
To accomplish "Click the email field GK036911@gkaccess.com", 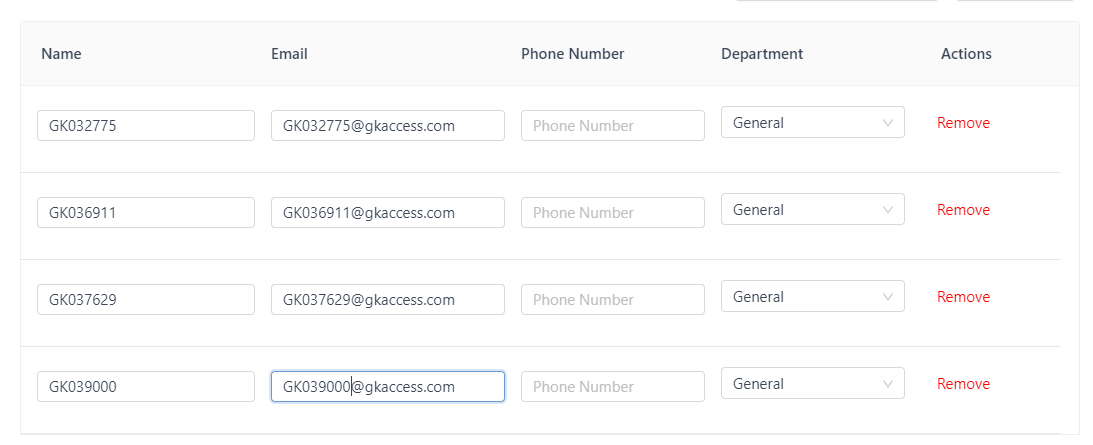I will click(387, 213).
